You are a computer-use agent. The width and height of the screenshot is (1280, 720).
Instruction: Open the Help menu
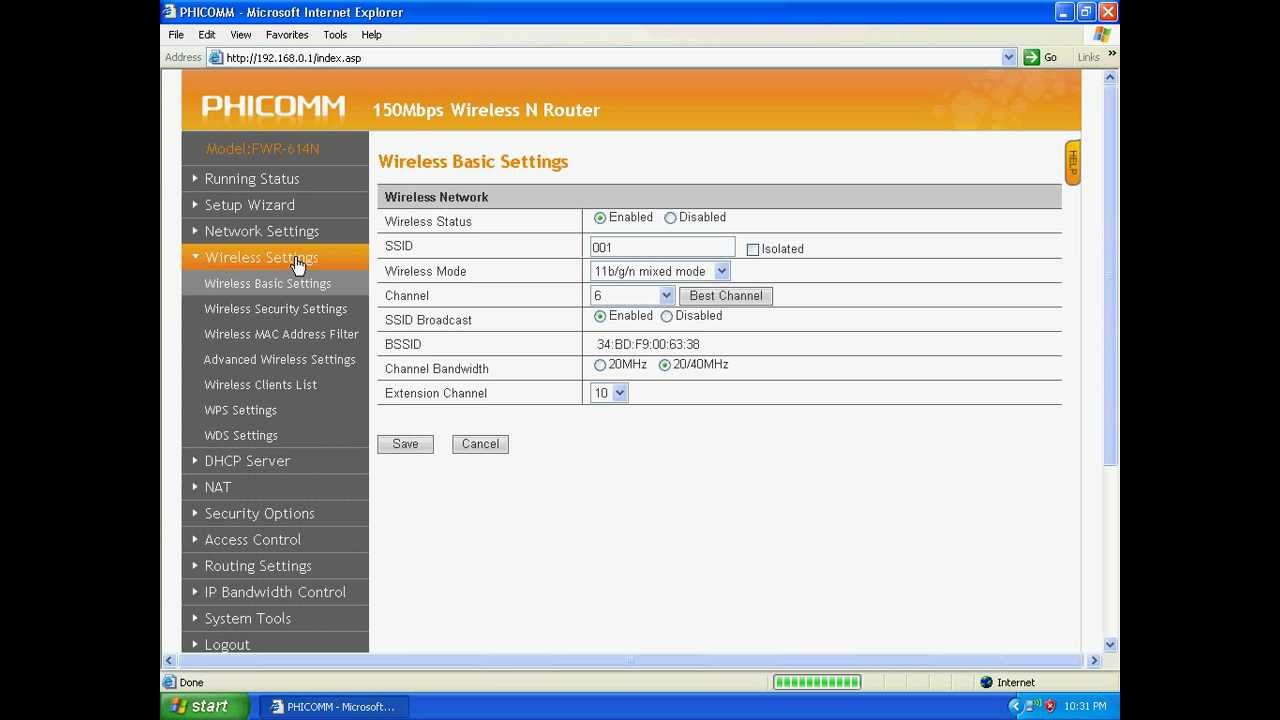coord(371,34)
